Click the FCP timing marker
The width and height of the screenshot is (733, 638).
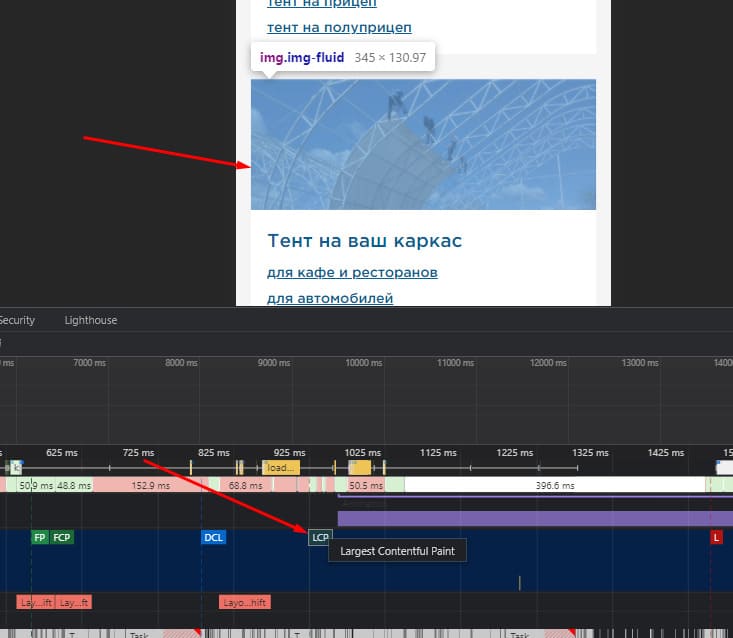tap(62, 537)
